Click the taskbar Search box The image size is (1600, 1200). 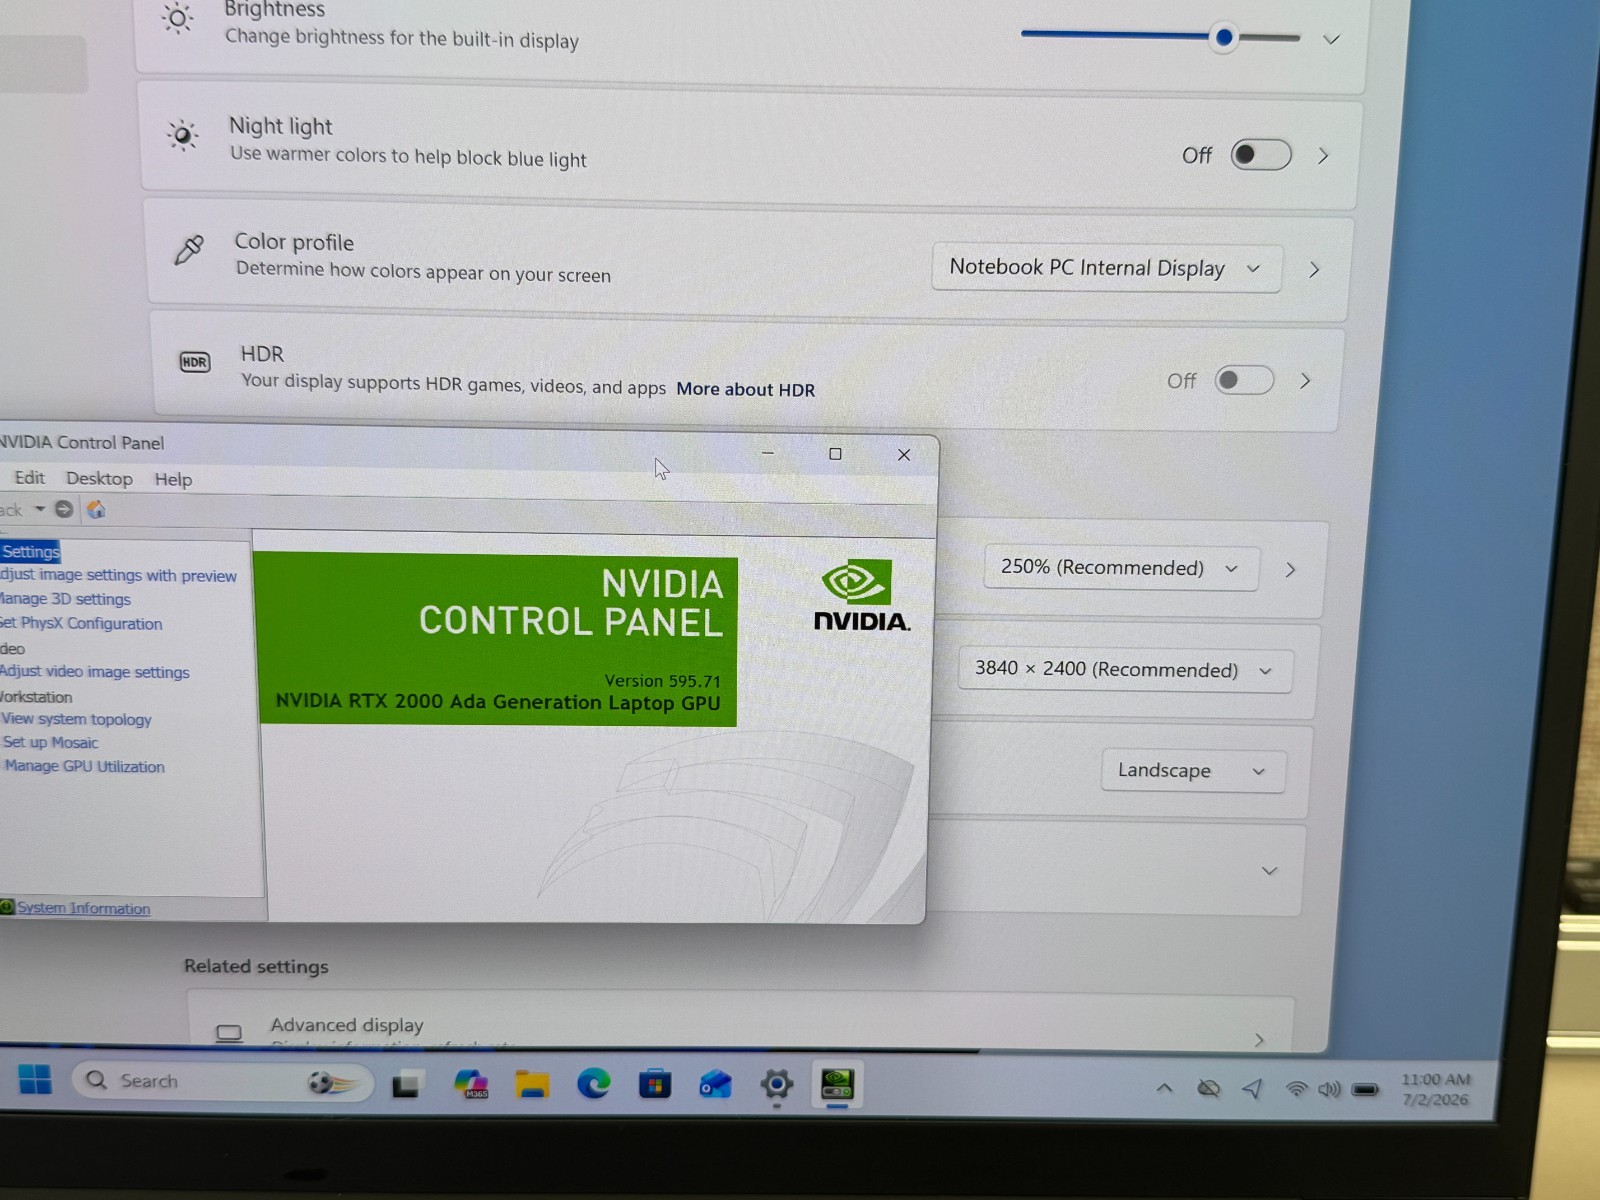[222, 1081]
